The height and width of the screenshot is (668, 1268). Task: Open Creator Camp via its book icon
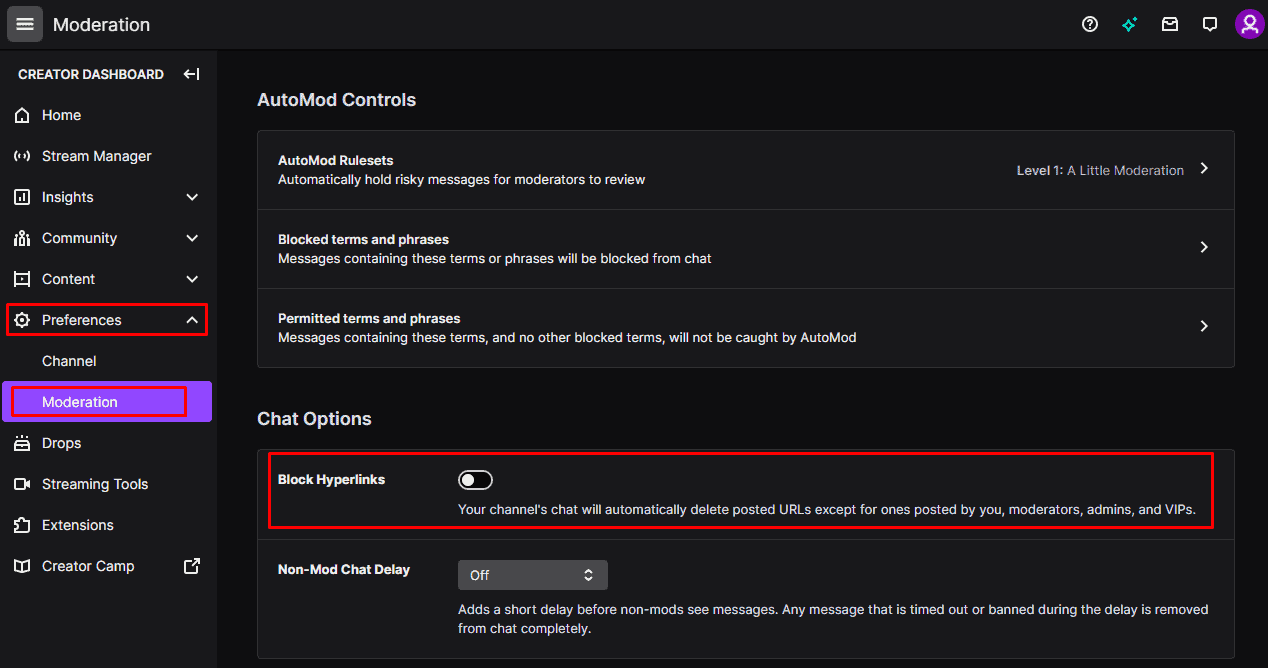click(x=22, y=566)
